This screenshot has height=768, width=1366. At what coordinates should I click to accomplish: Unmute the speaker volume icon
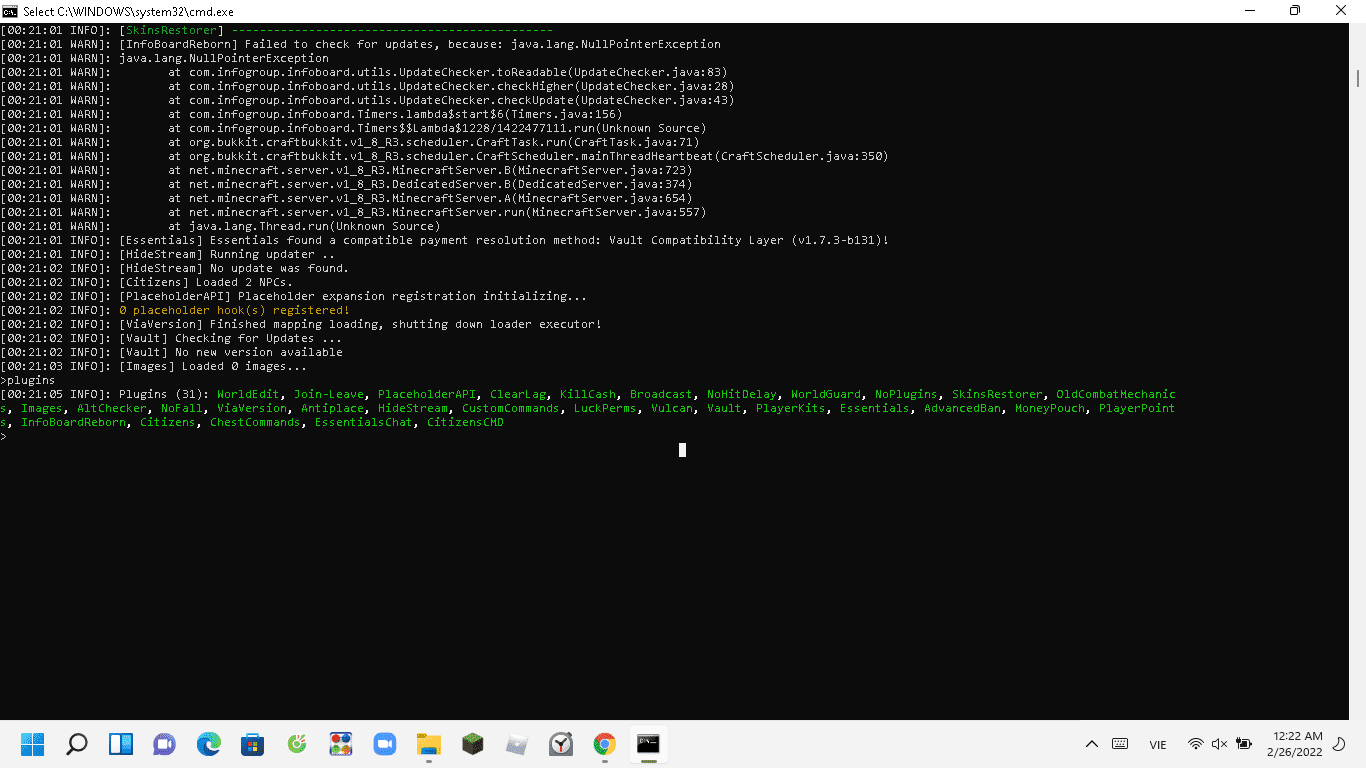(x=1219, y=744)
